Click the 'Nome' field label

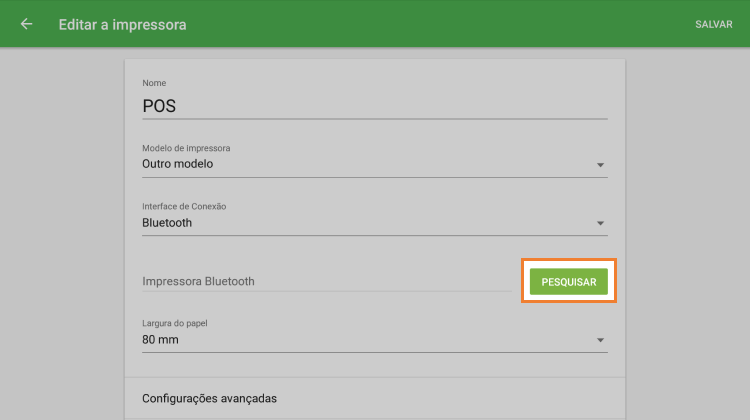tap(154, 82)
